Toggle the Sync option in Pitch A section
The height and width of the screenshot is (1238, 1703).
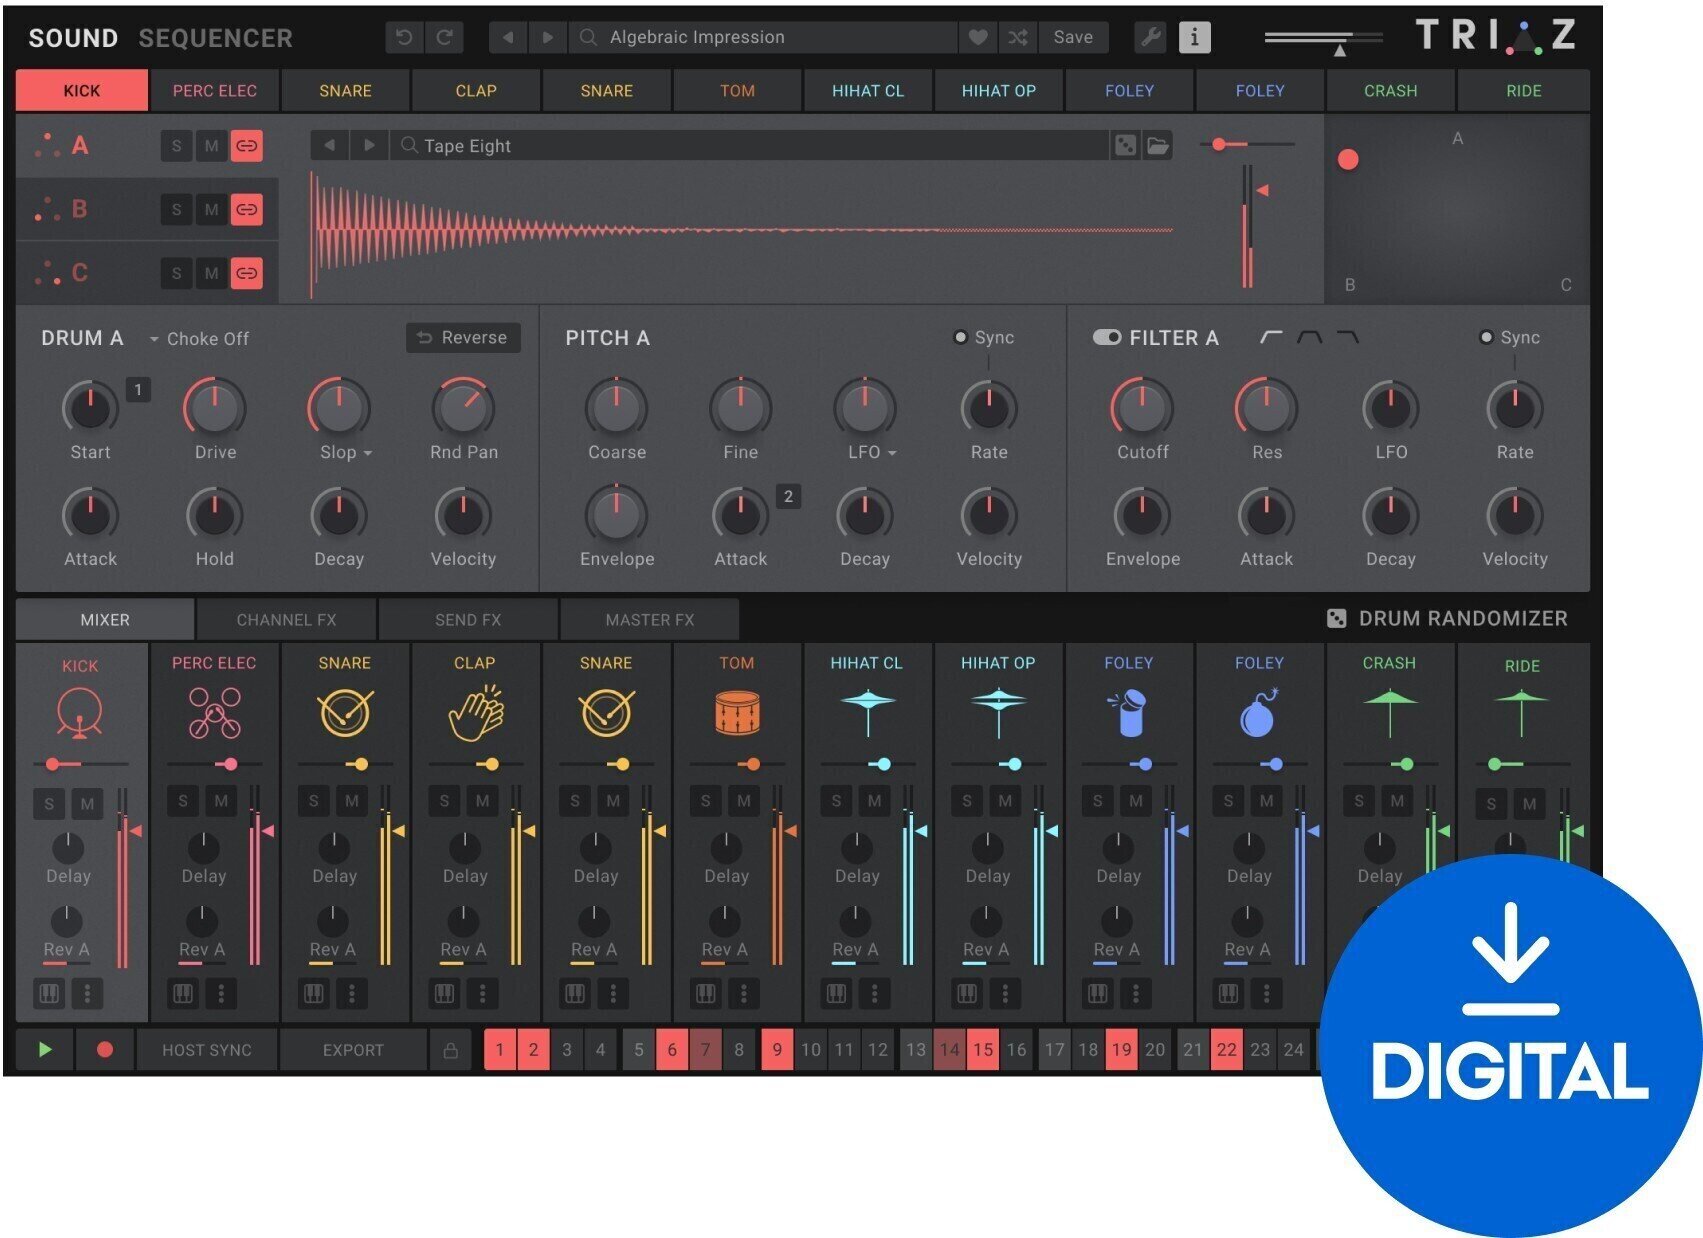point(962,337)
